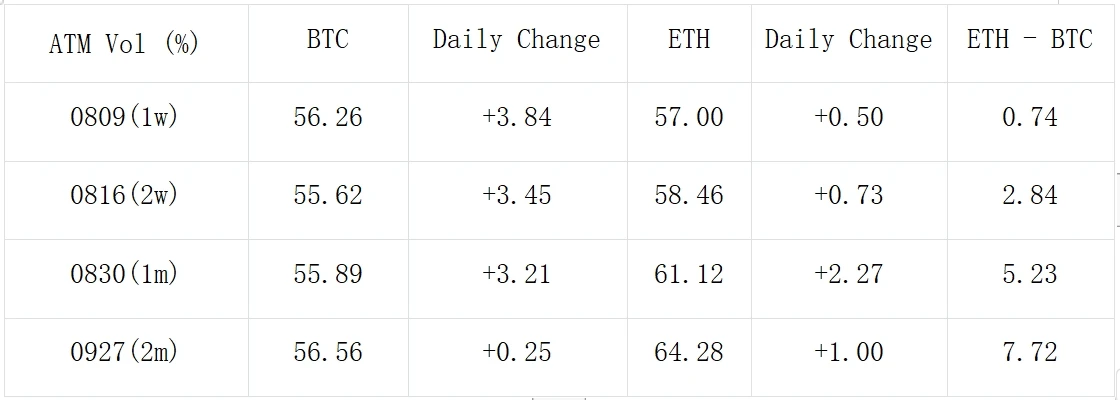Image resolution: width=1120 pixels, height=400 pixels.
Task: Click BTC vol value 56.26
Action: click(x=328, y=117)
